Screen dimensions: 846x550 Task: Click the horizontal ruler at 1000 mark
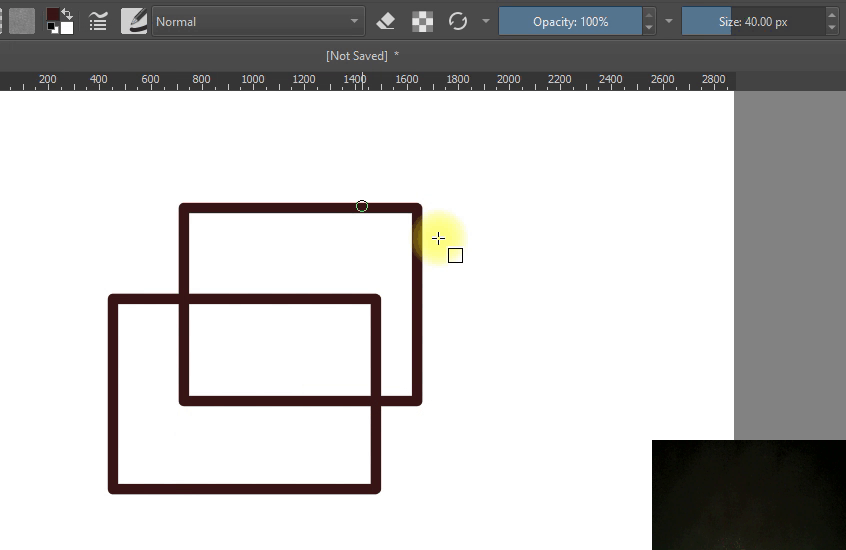click(253, 80)
